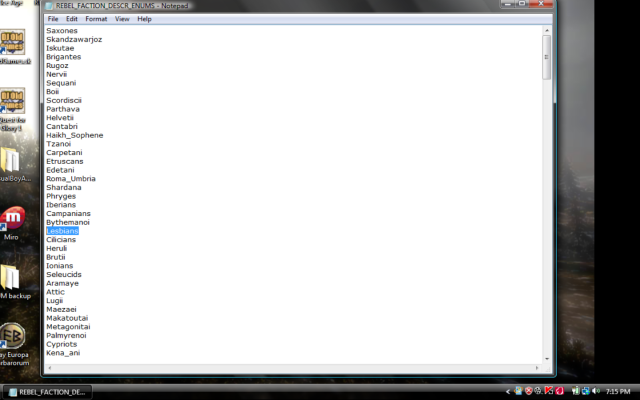Viewport: 640px width, 400px height.
Task: Select the backup folder on the desktop
Action: tap(14, 282)
